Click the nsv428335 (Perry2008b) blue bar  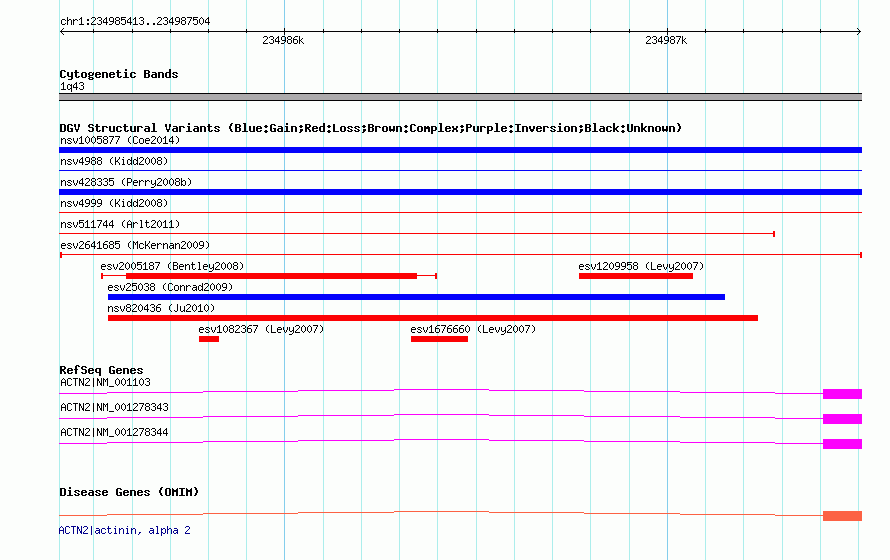coord(460,192)
